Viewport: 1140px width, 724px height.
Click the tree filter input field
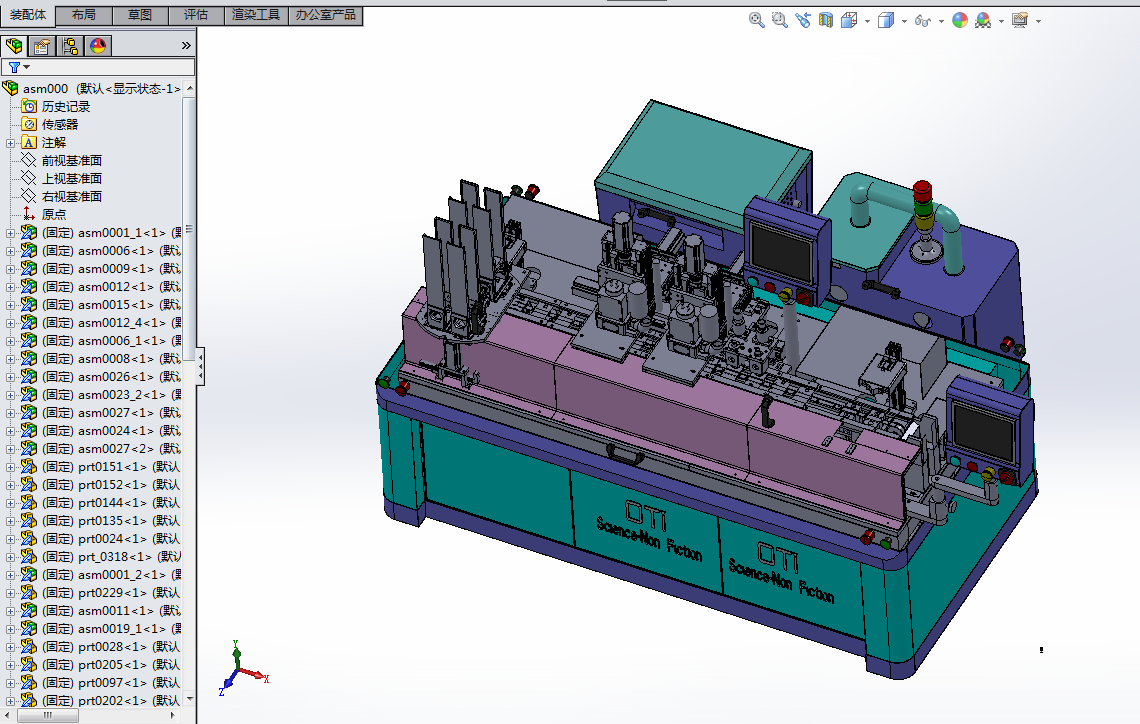click(x=98, y=67)
